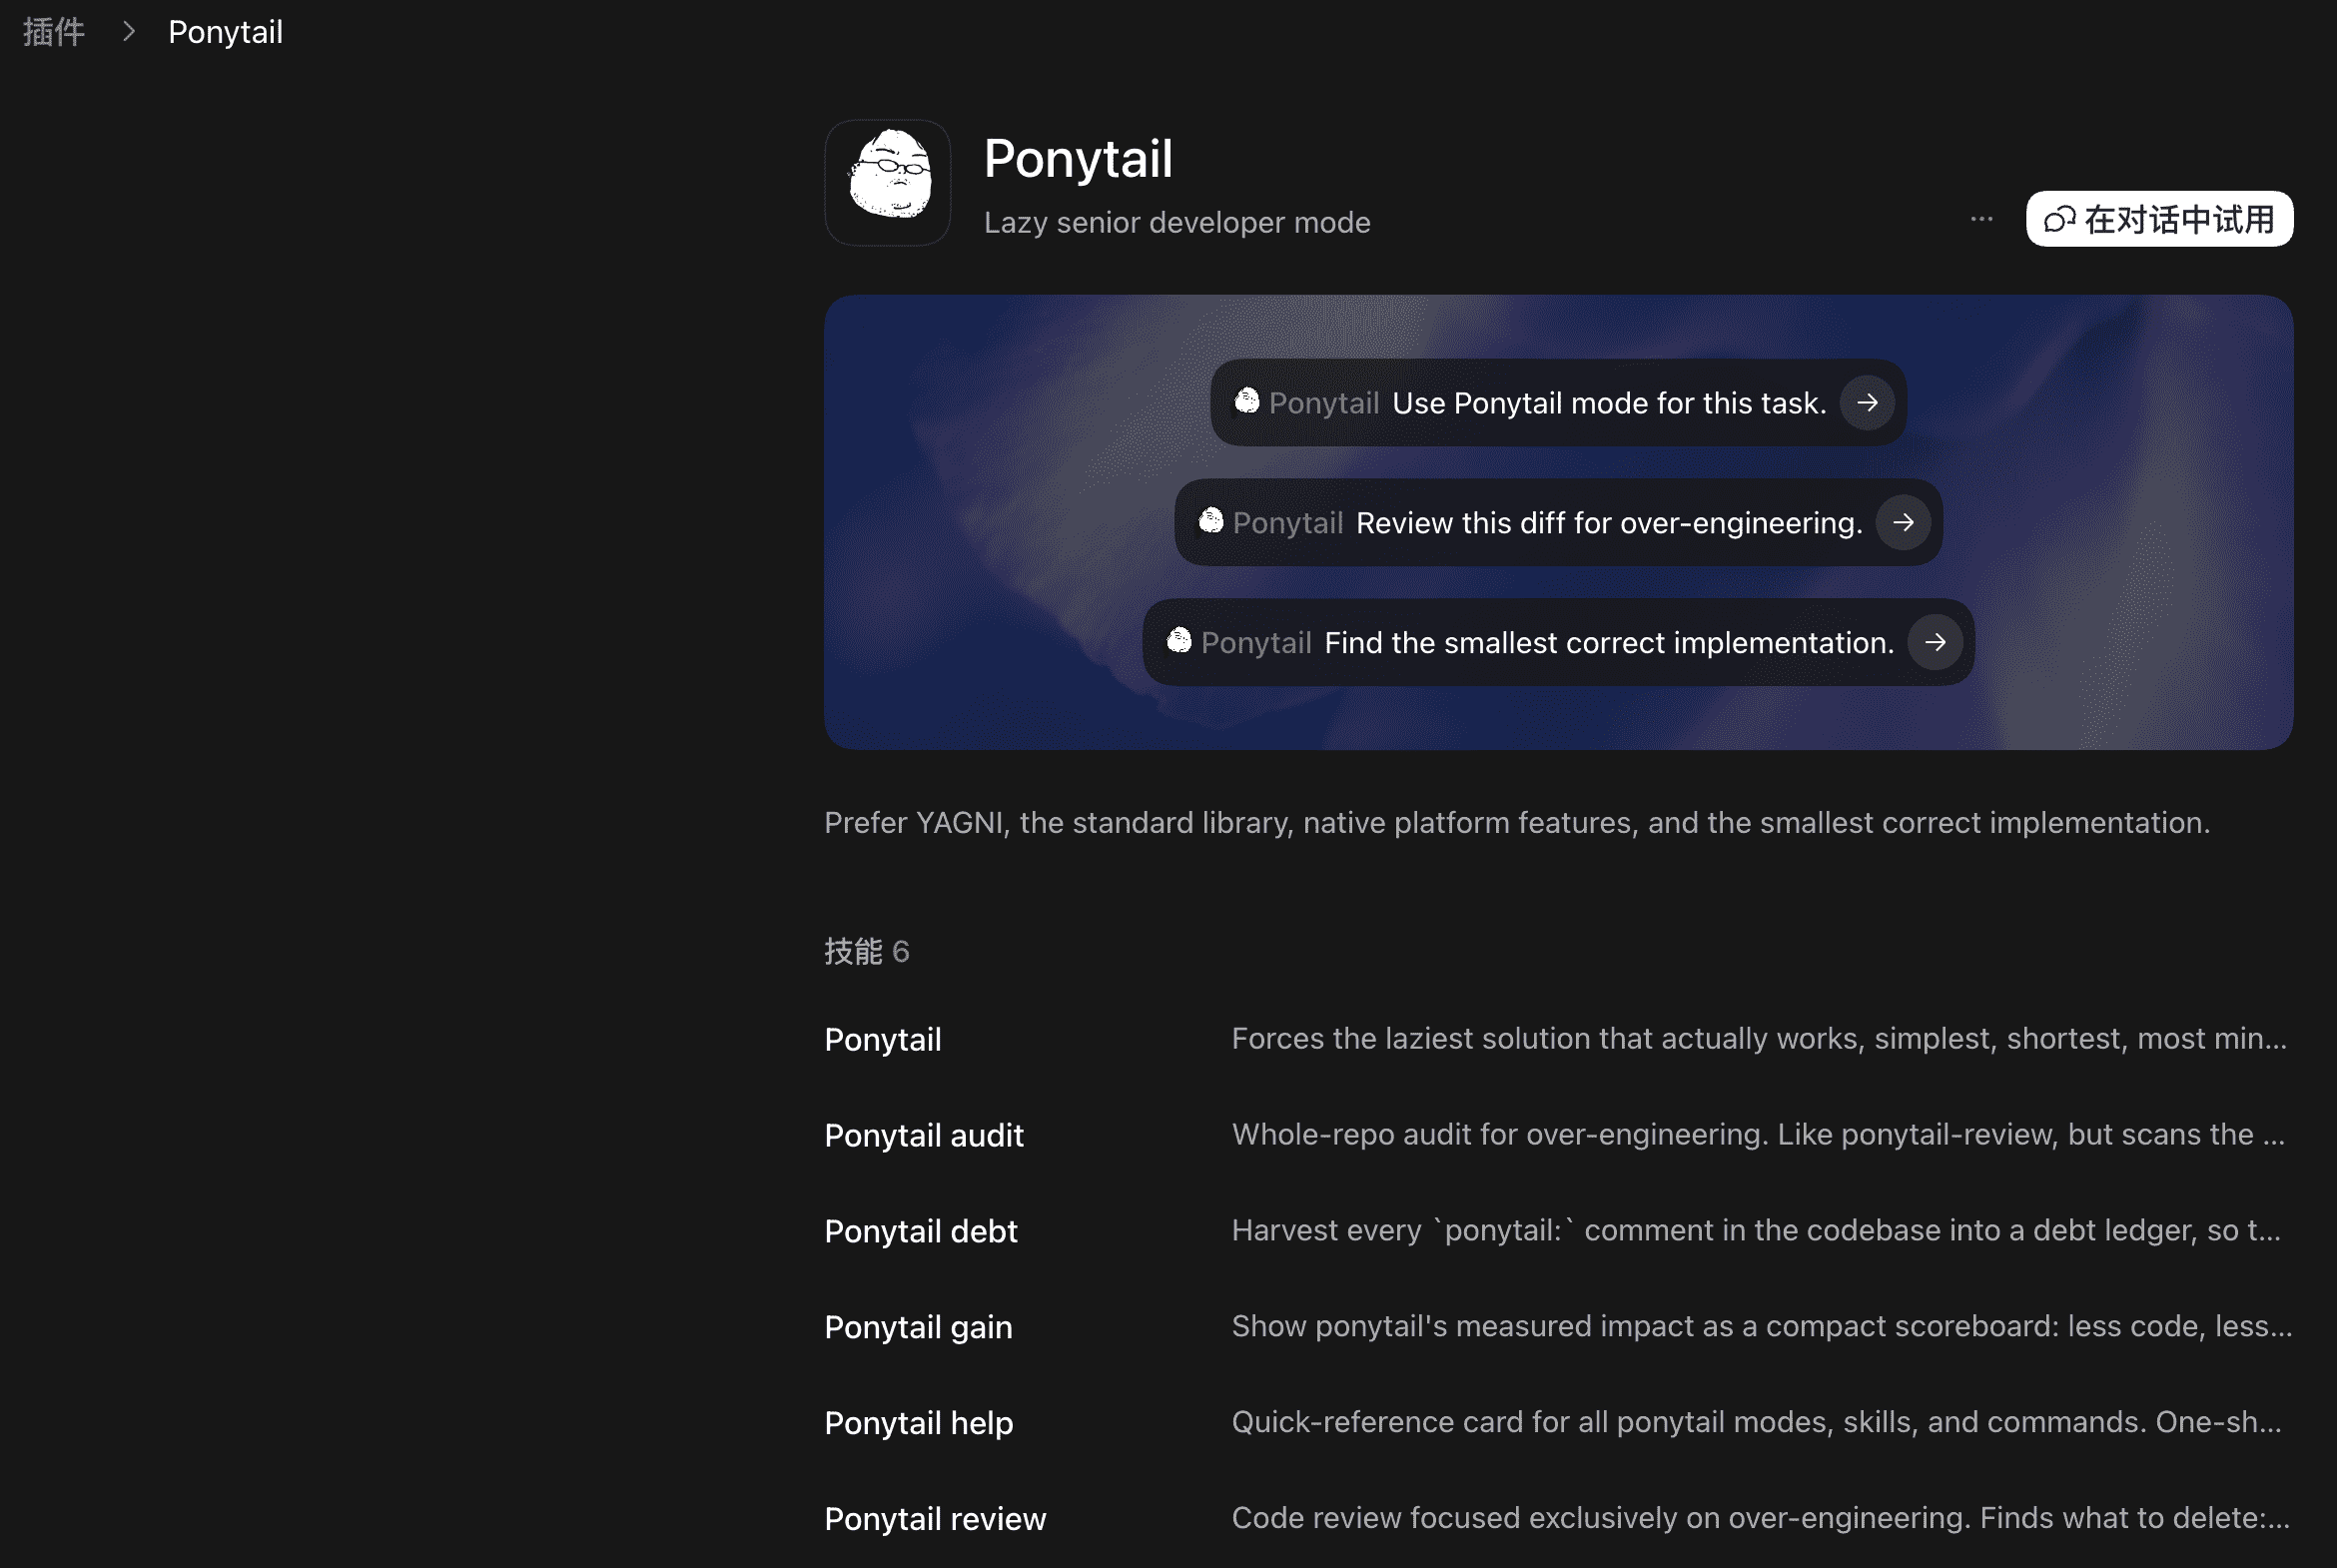Click the 'Prefer YAGNI, the standard library' description text
This screenshot has width=2337, height=1568.
1517,823
